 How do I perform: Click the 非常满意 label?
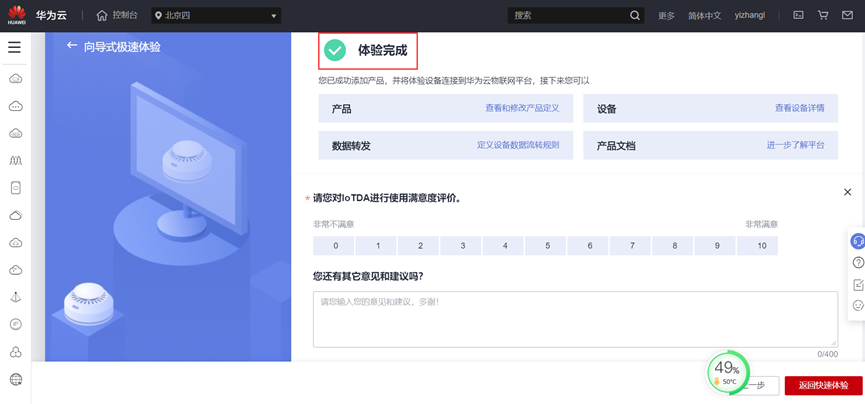pos(761,224)
